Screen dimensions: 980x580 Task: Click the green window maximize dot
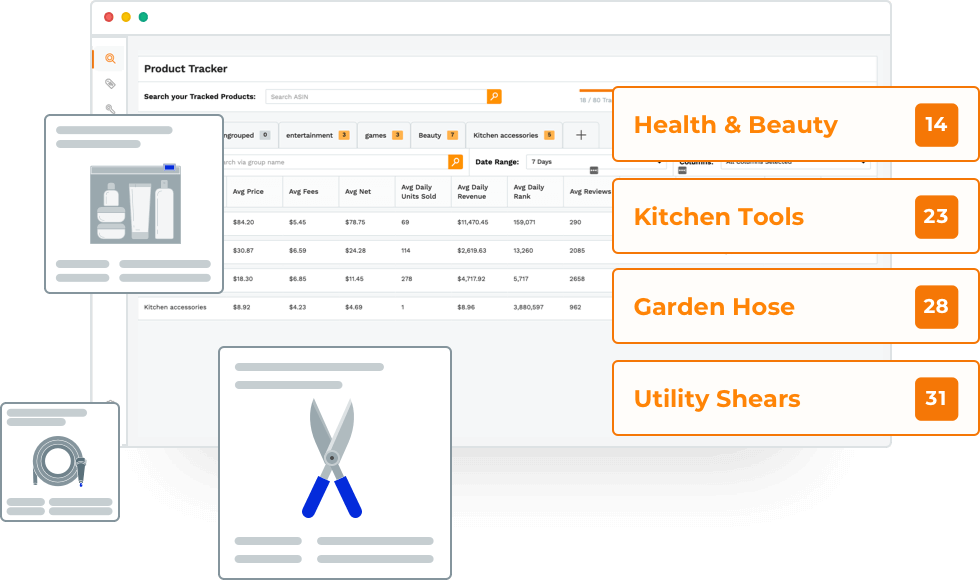click(143, 17)
